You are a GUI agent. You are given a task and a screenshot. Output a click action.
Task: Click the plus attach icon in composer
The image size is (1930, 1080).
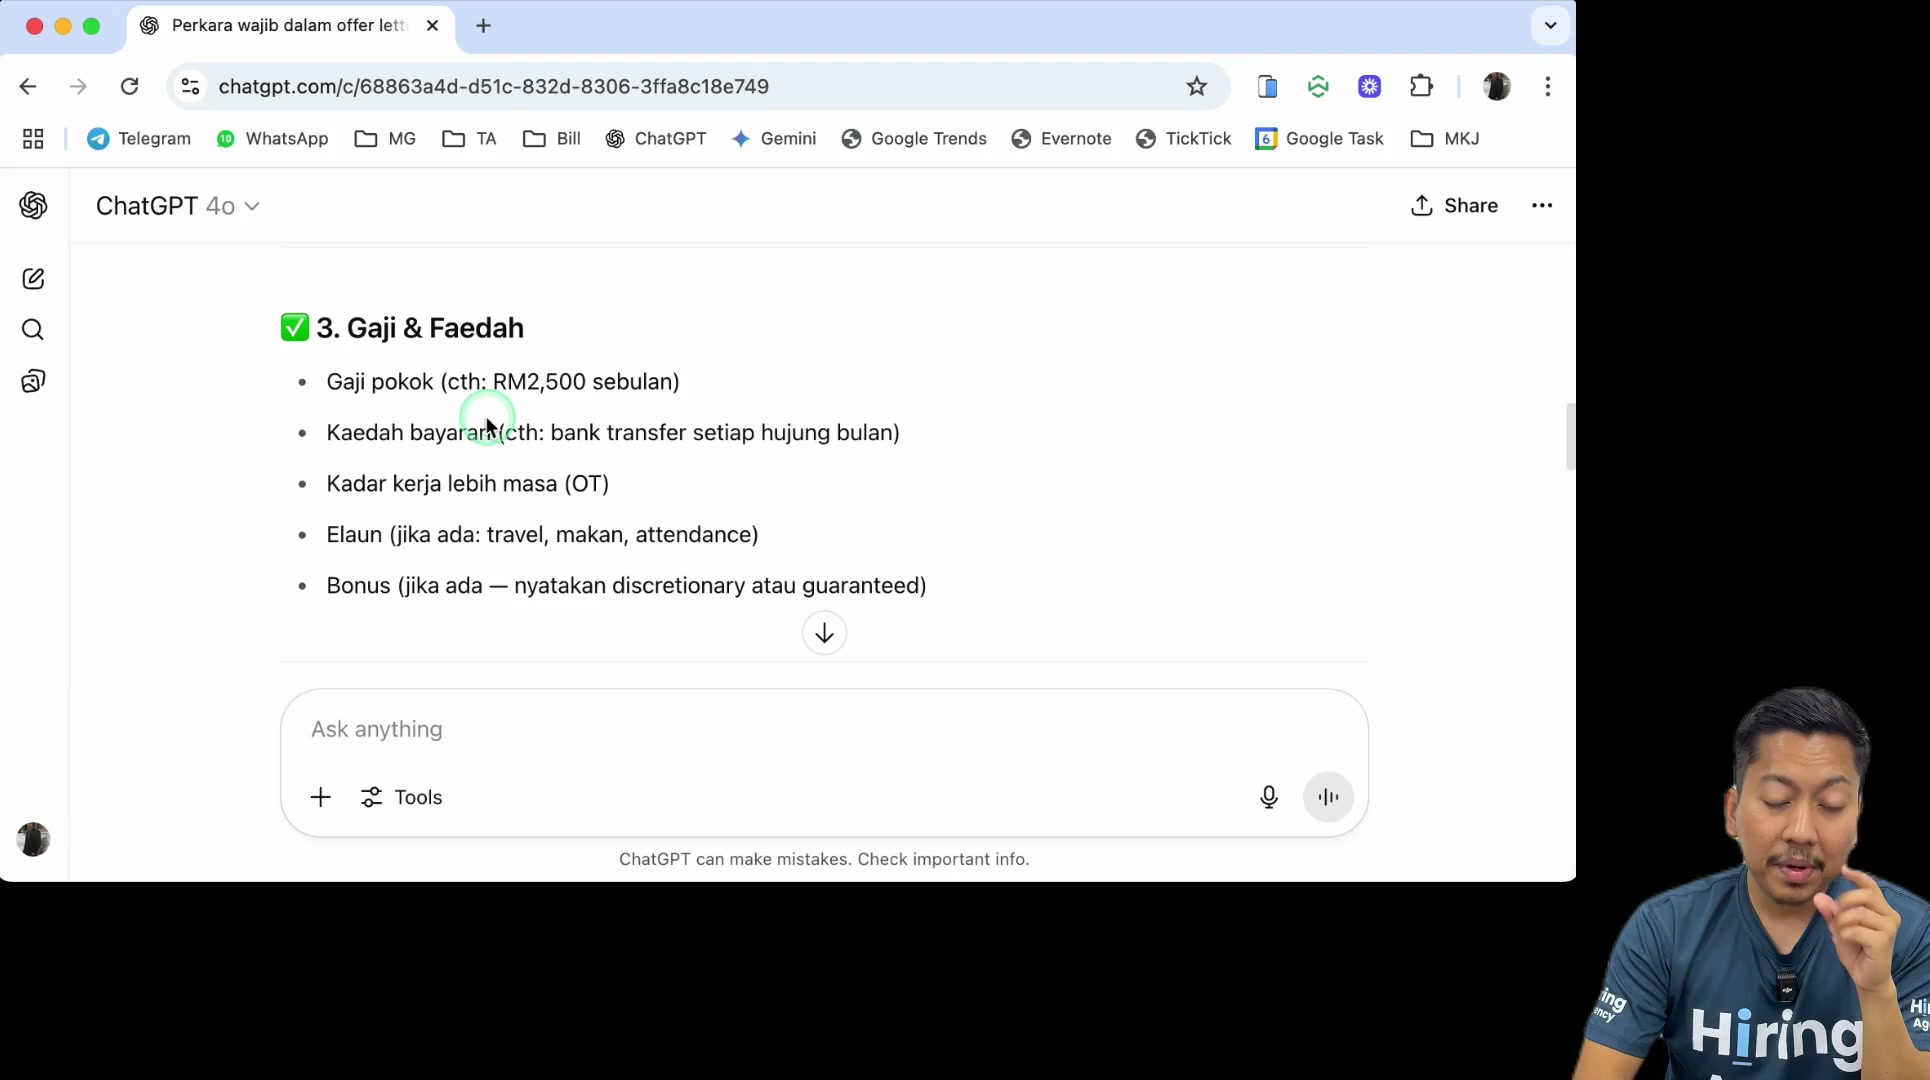(320, 797)
